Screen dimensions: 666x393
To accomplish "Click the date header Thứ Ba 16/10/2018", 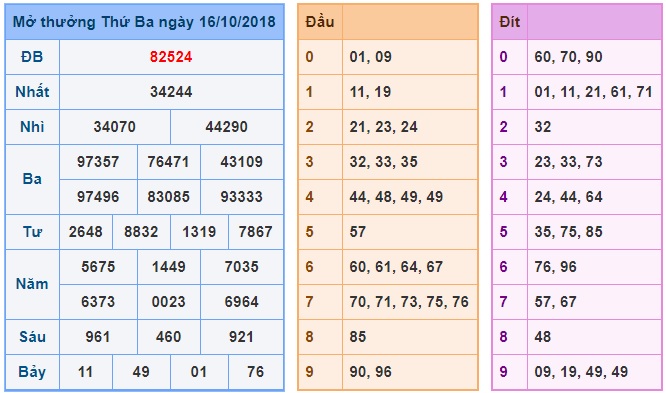I will point(144,22).
